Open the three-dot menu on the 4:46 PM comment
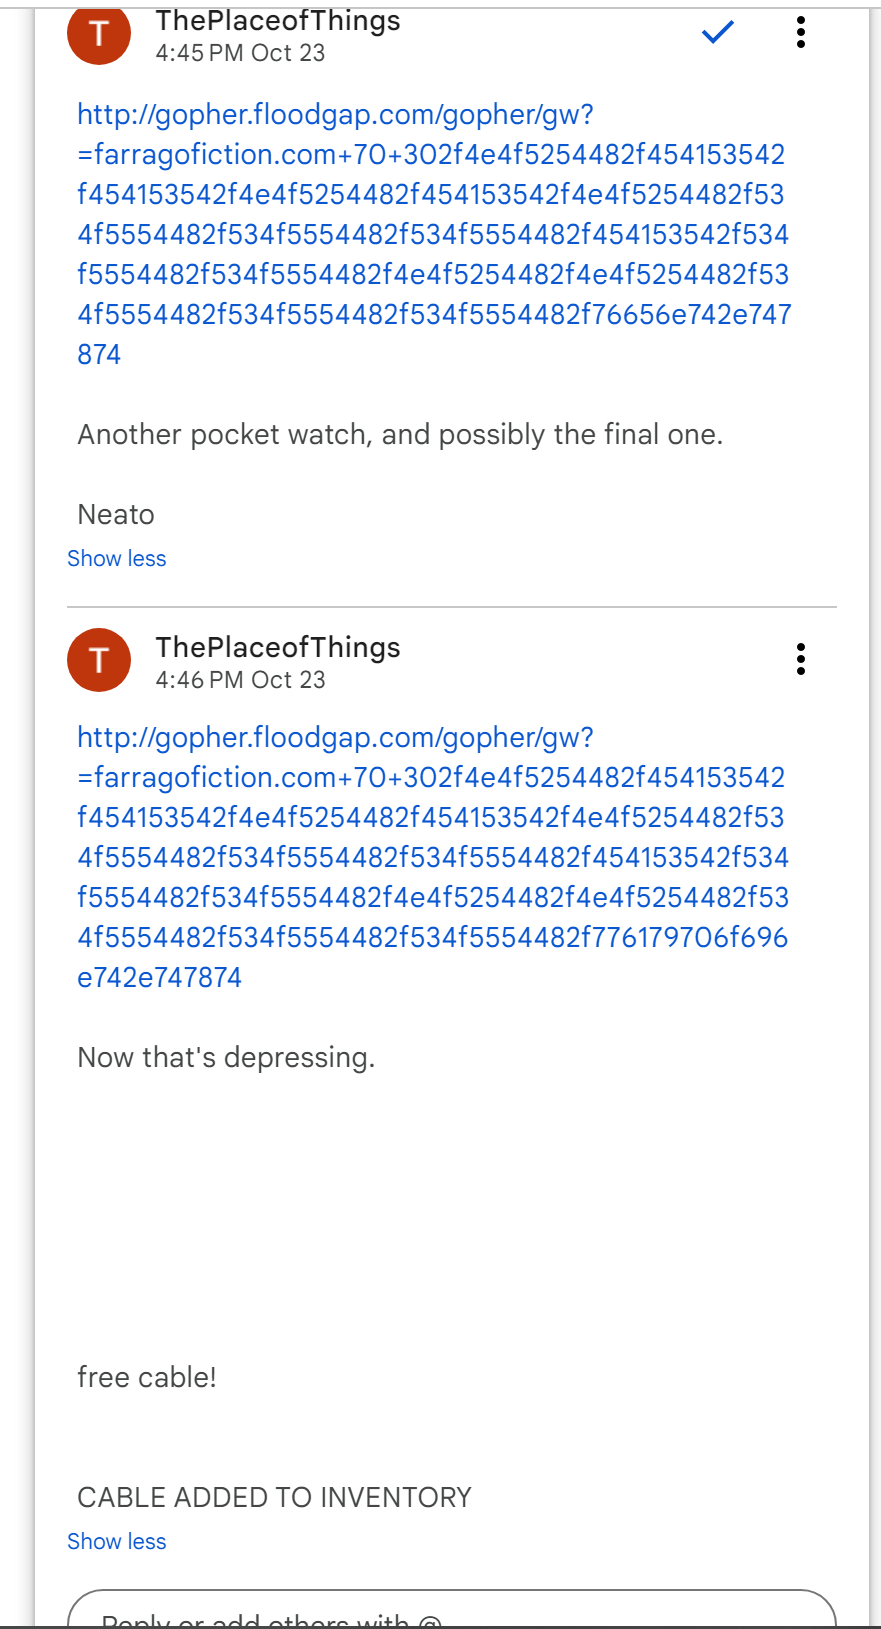This screenshot has height=1629, width=881. tap(800, 659)
